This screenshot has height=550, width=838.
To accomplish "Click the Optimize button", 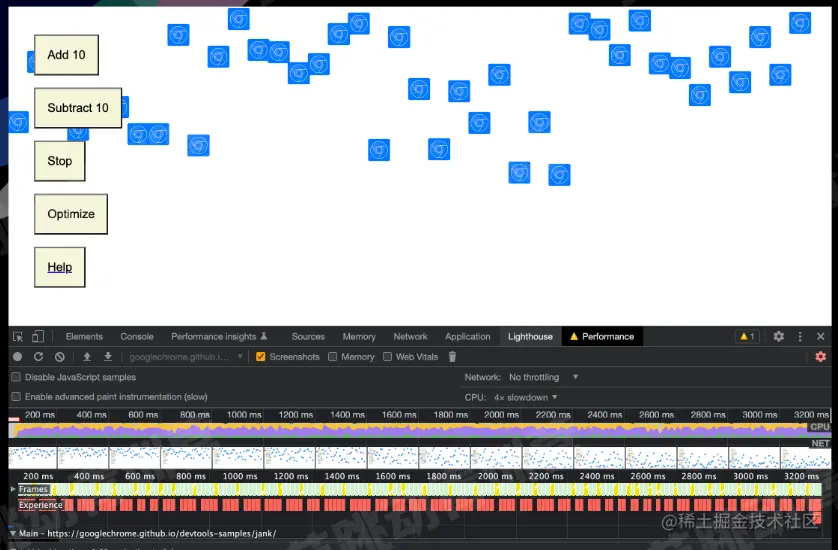I will (71, 214).
